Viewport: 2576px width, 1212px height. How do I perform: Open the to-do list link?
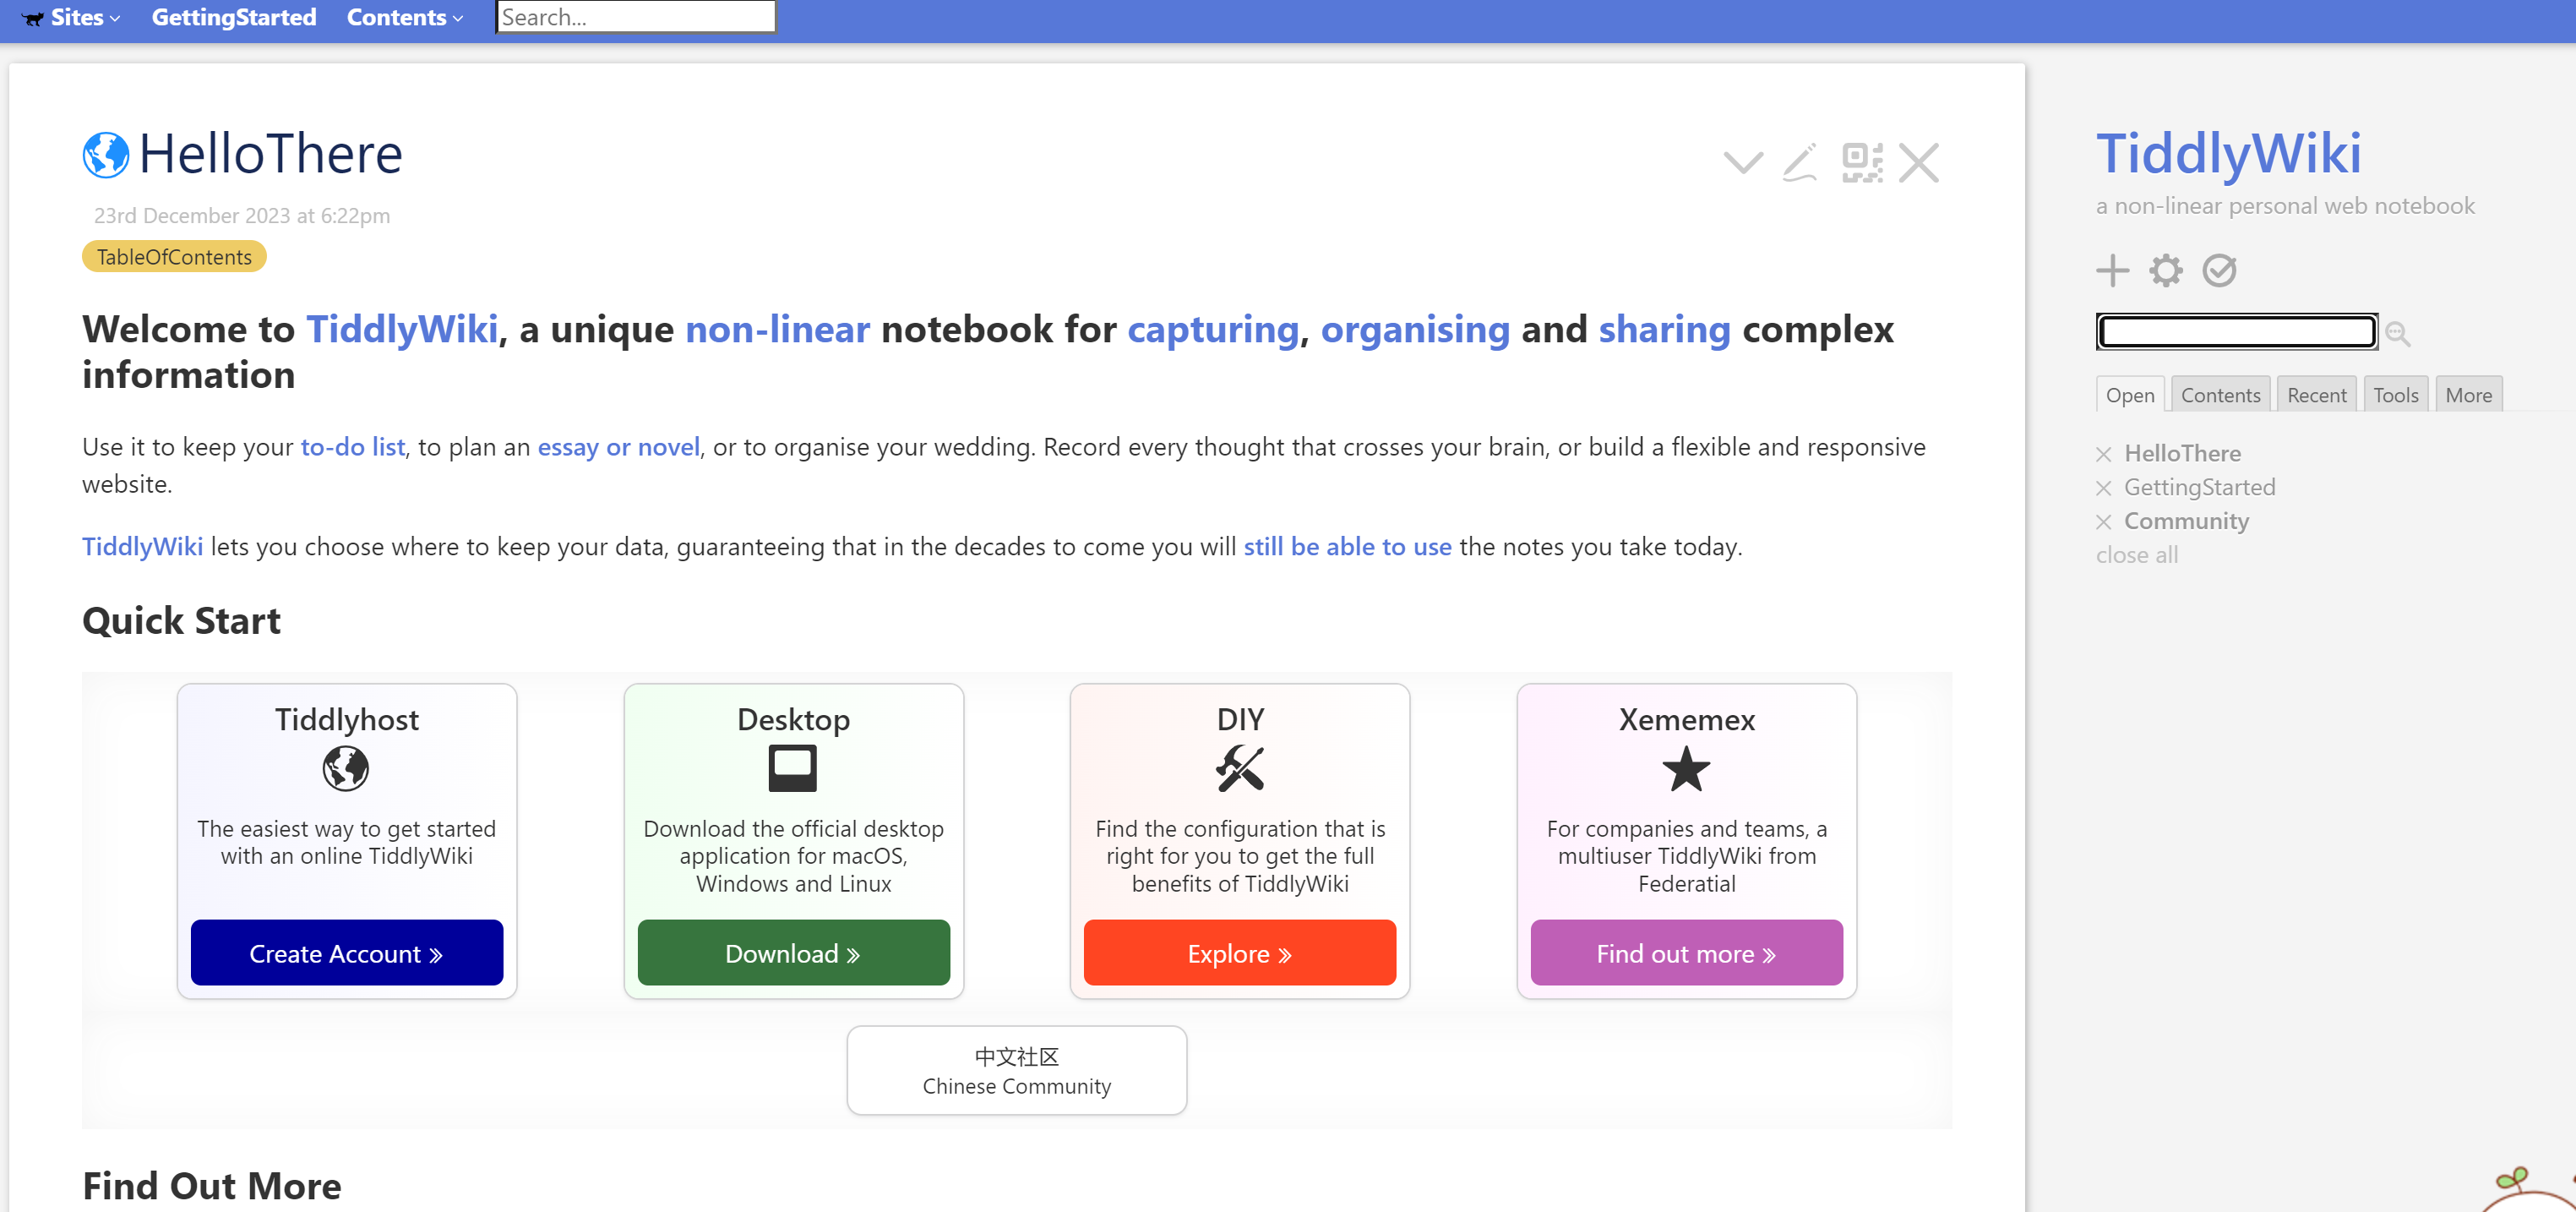[353, 447]
